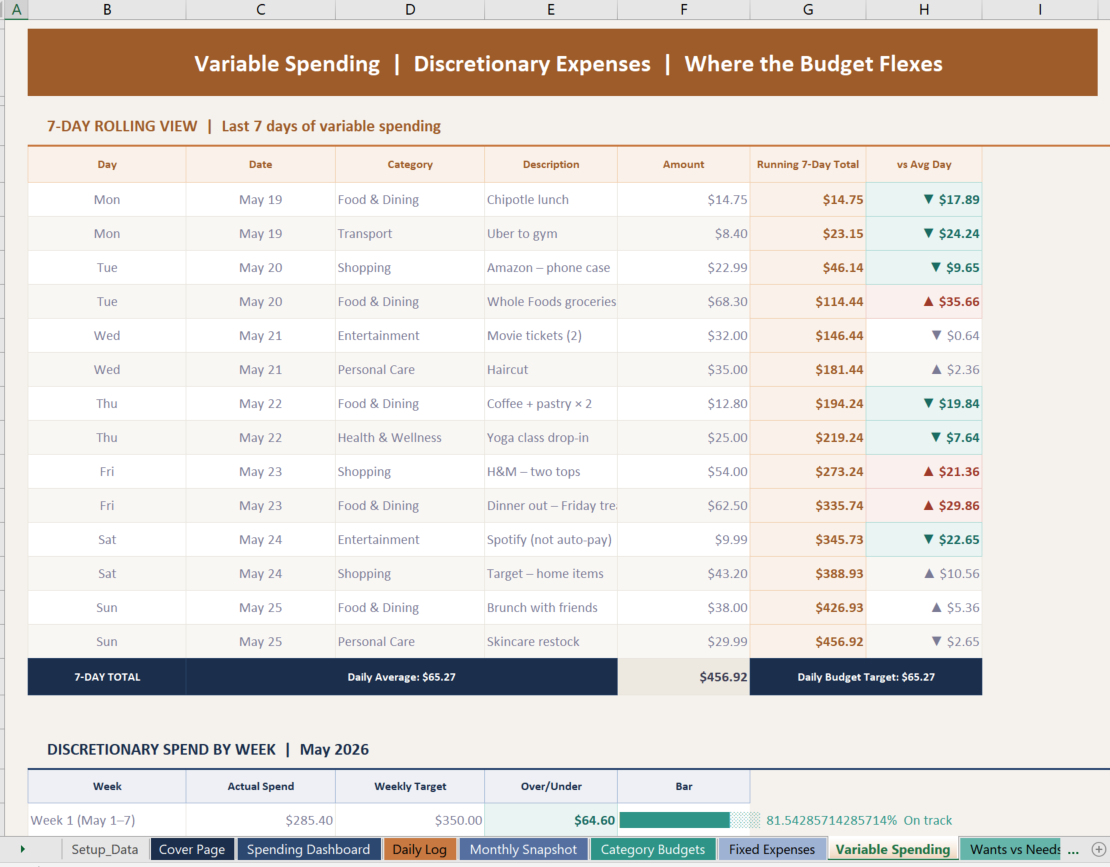The height and width of the screenshot is (867, 1110).
Task: Click Daily Average: $65.27 cell
Action: 401,677
